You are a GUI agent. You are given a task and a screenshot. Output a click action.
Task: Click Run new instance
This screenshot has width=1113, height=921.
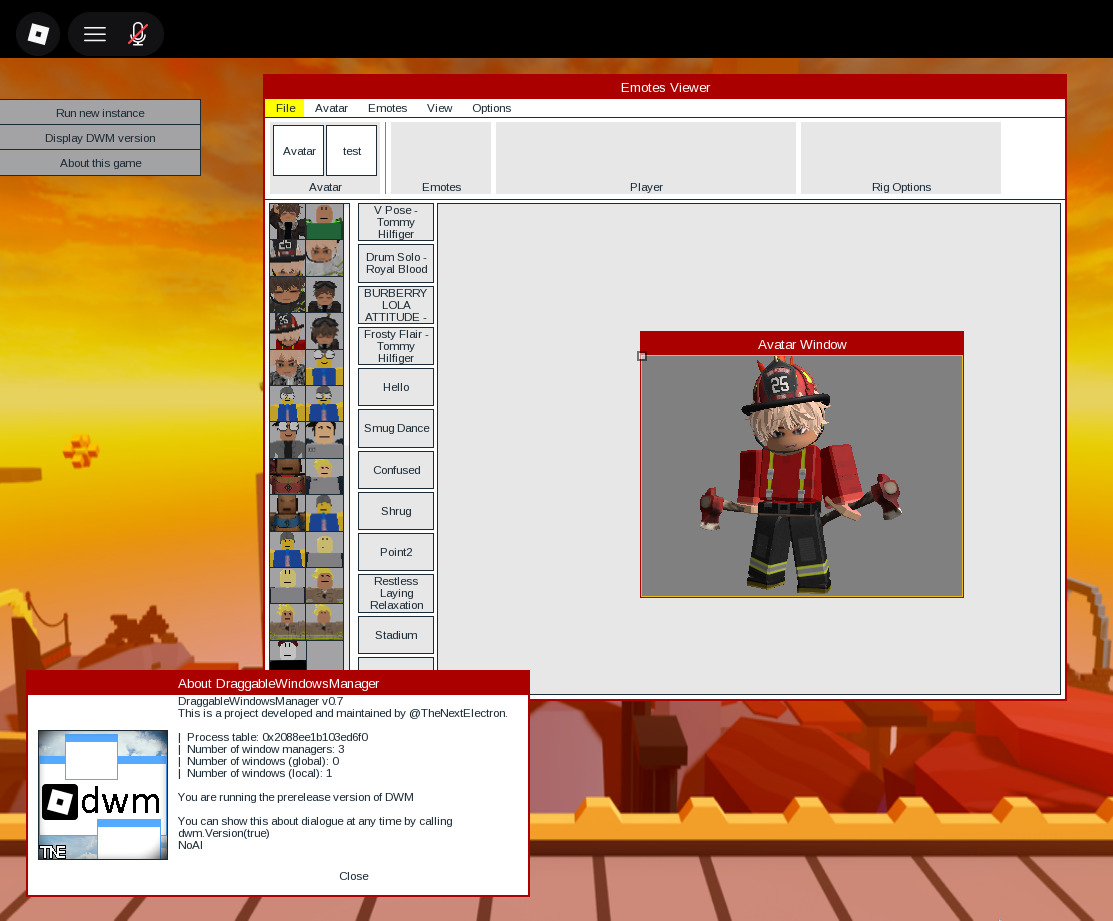(x=100, y=113)
